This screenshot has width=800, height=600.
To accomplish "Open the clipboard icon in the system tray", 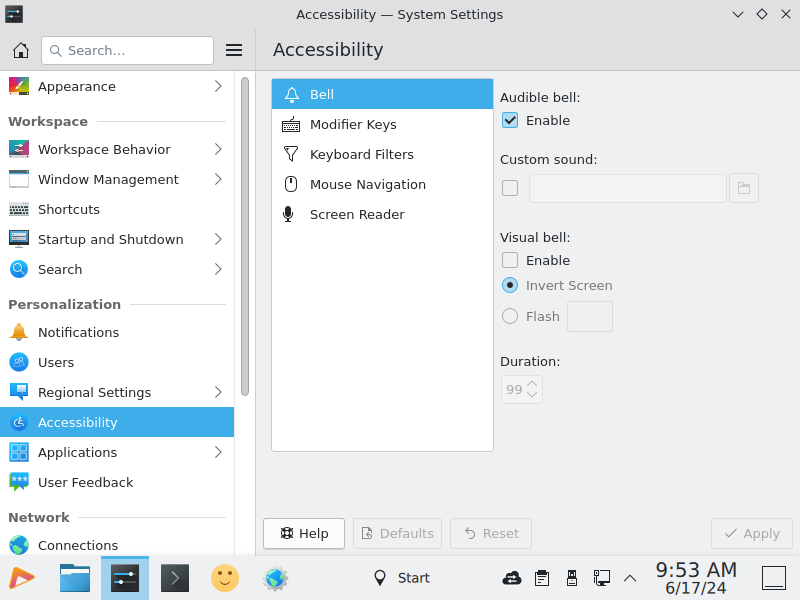I will point(542,578).
